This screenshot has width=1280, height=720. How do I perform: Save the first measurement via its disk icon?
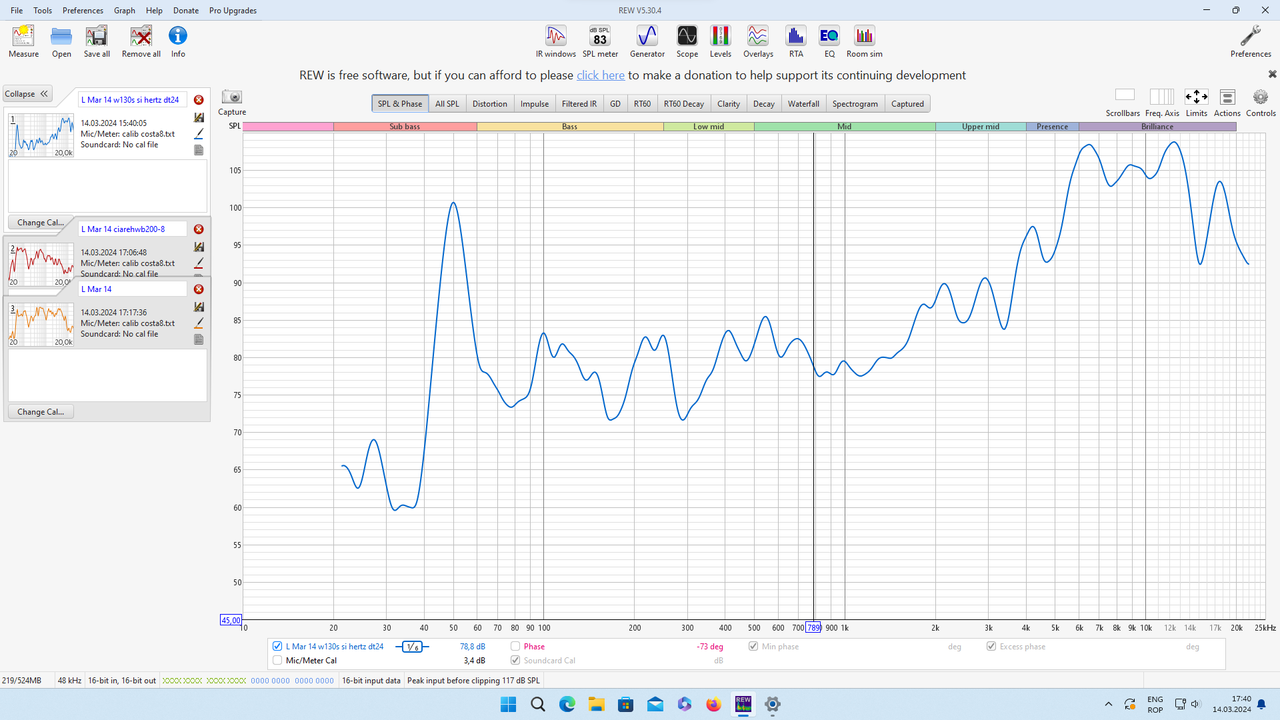[x=199, y=117]
